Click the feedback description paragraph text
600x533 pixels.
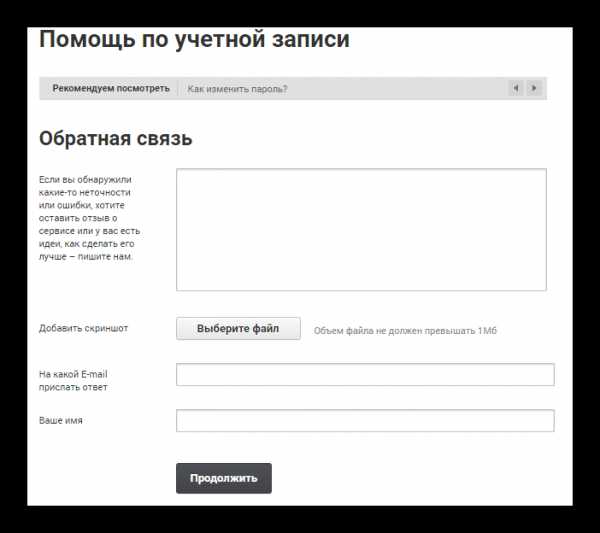point(92,217)
